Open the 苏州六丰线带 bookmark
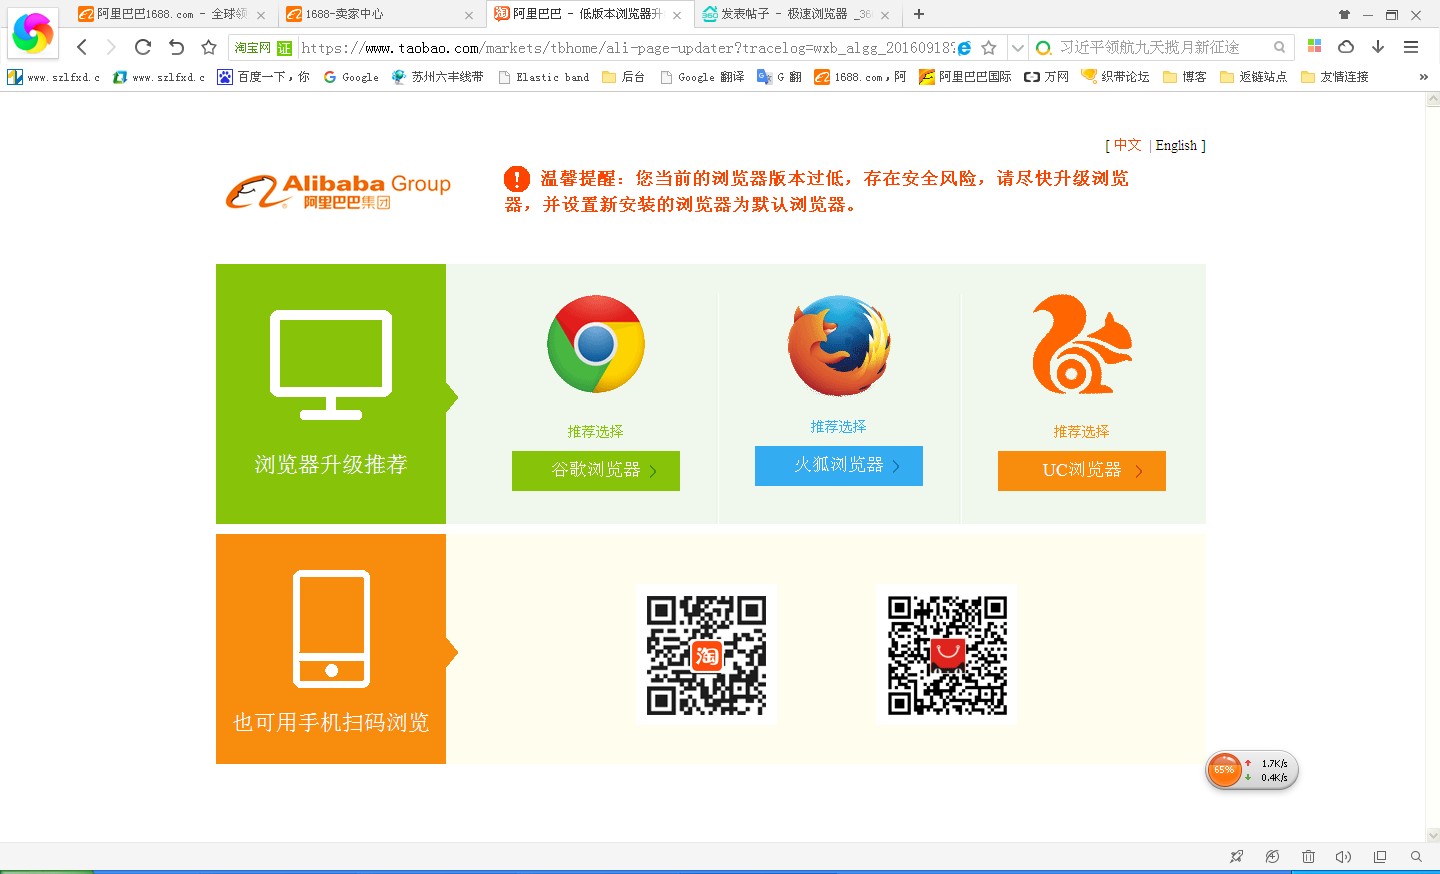This screenshot has width=1440, height=874. click(x=437, y=77)
